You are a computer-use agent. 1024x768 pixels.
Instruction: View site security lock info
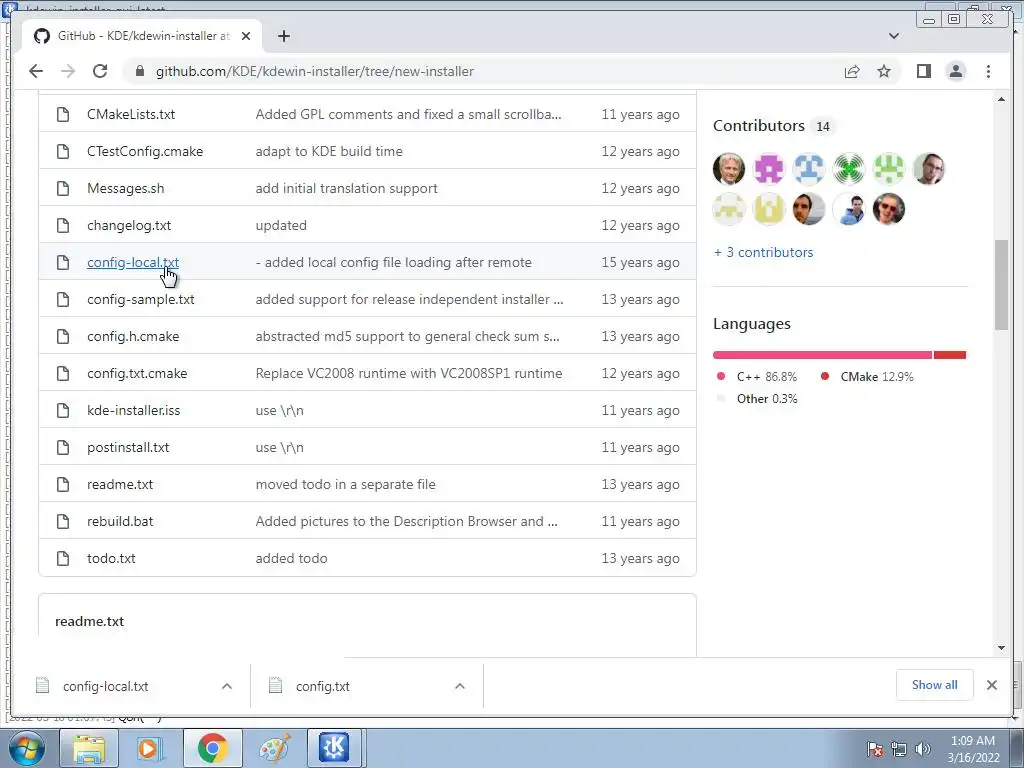tap(139, 71)
